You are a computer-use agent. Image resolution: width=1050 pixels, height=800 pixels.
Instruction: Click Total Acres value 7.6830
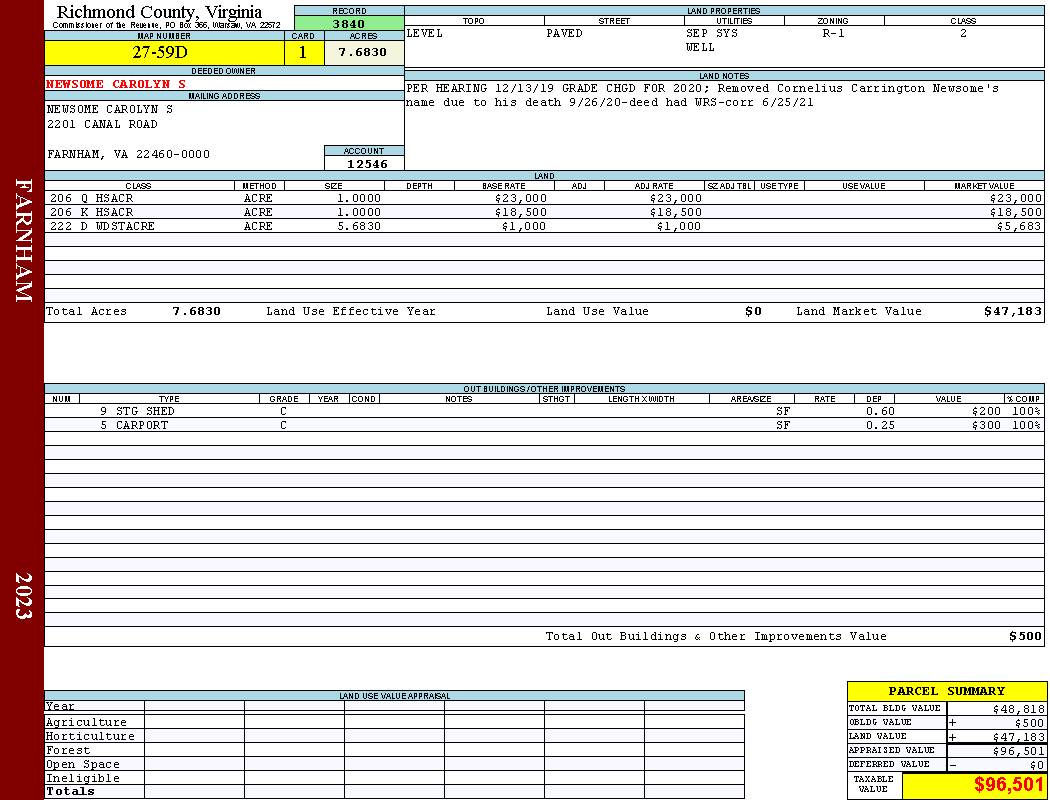point(196,312)
